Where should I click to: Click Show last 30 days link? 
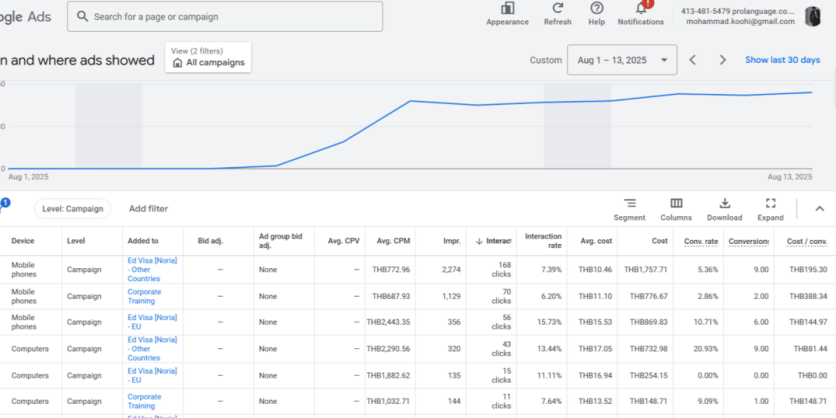[782, 60]
